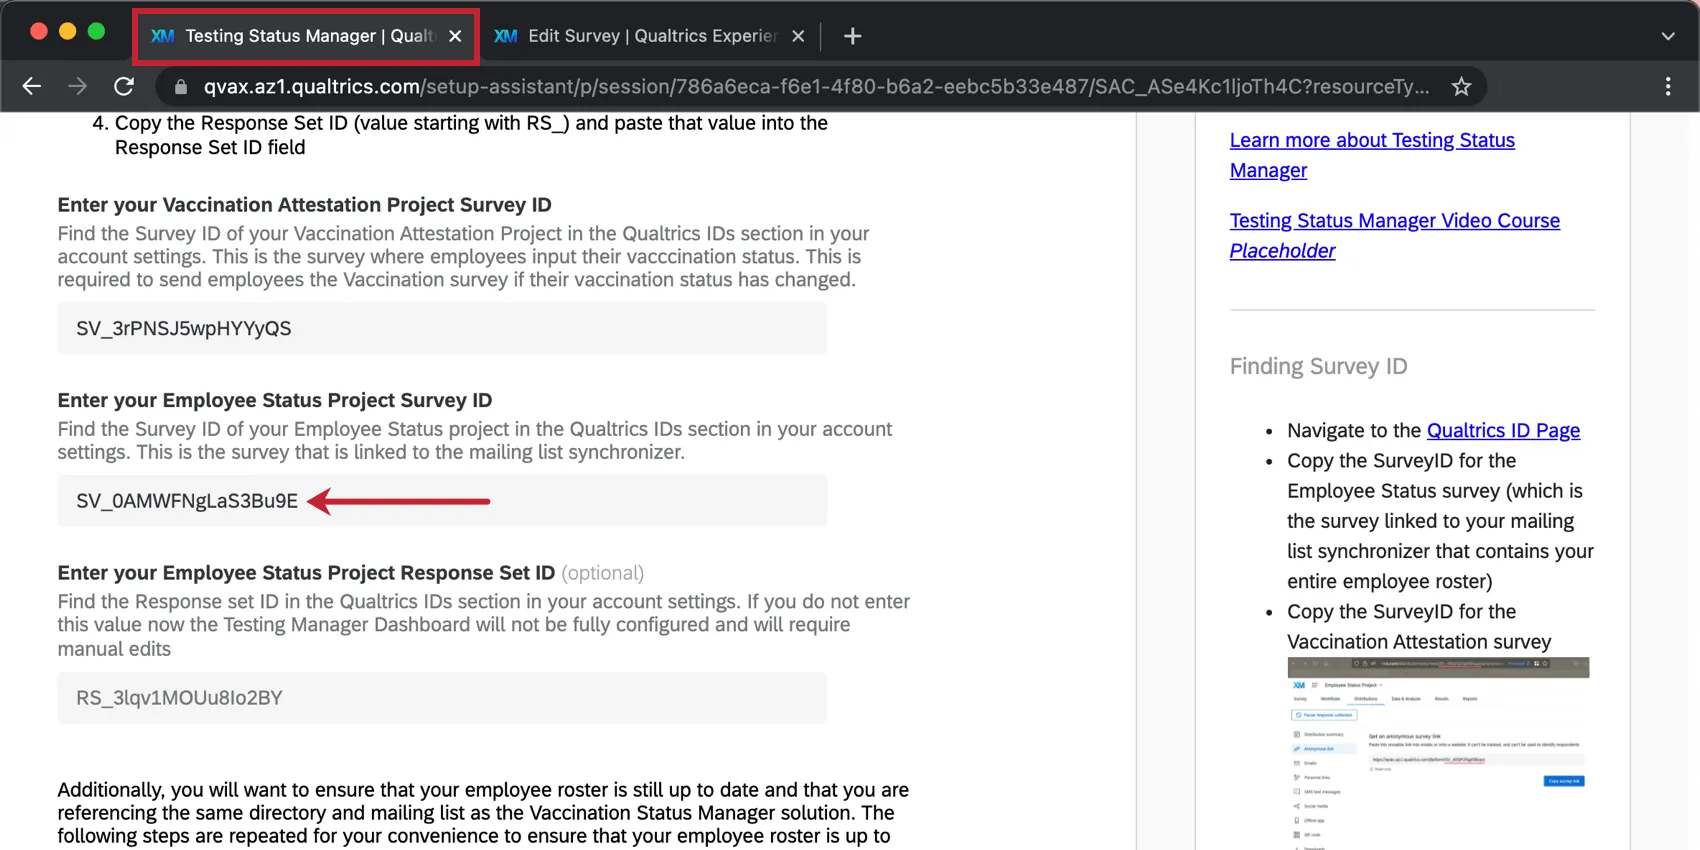
Task: Reload the page with refresh icon
Action: [x=124, y=86]
